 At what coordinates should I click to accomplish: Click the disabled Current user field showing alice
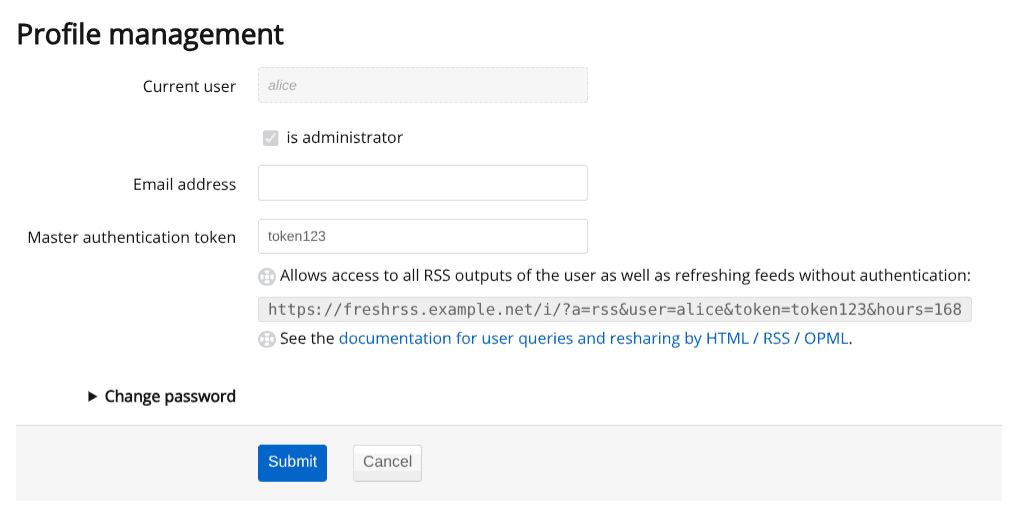[422, 86]
